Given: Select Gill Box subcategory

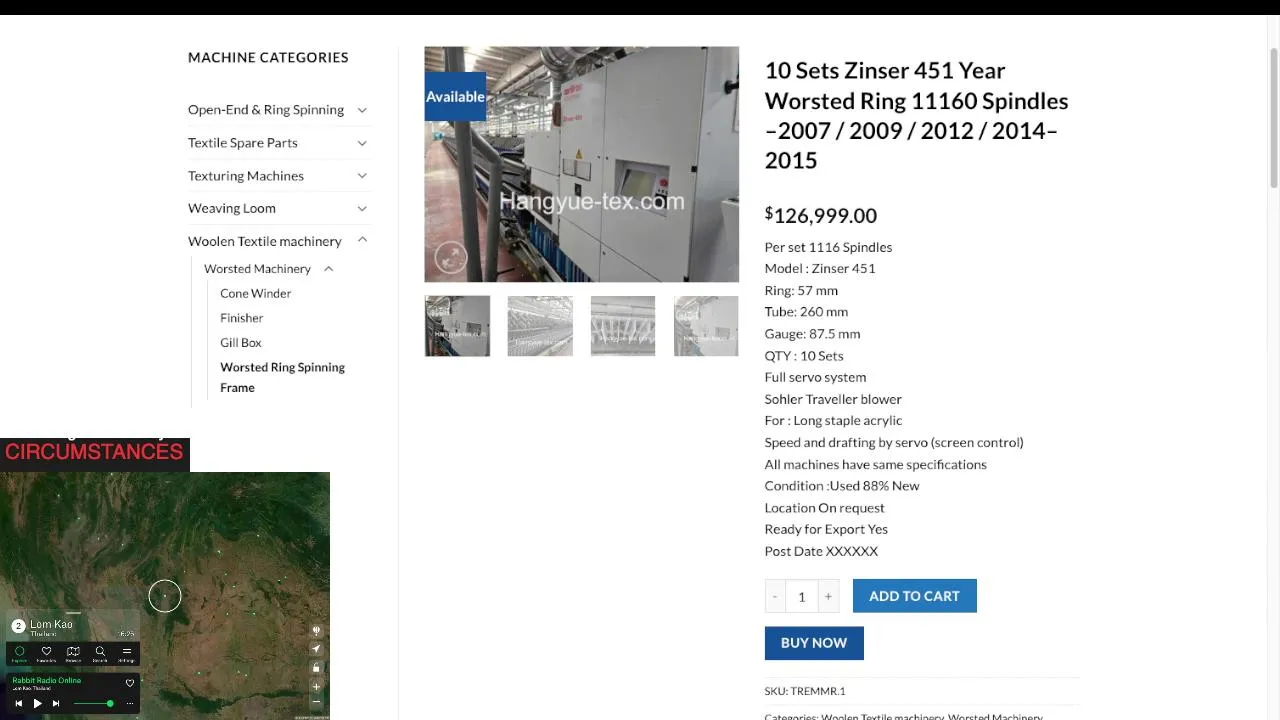Looking at the screenshot, I should tap(241, 342).
